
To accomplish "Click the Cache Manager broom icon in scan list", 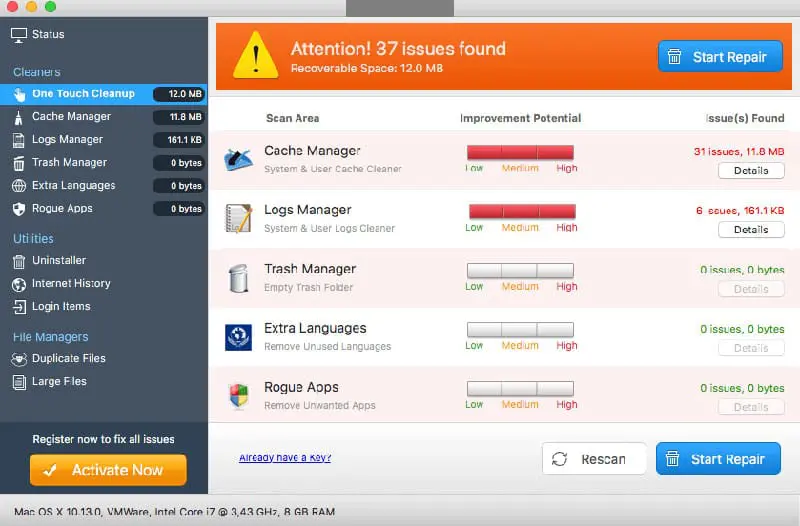I will coord(238,159).
